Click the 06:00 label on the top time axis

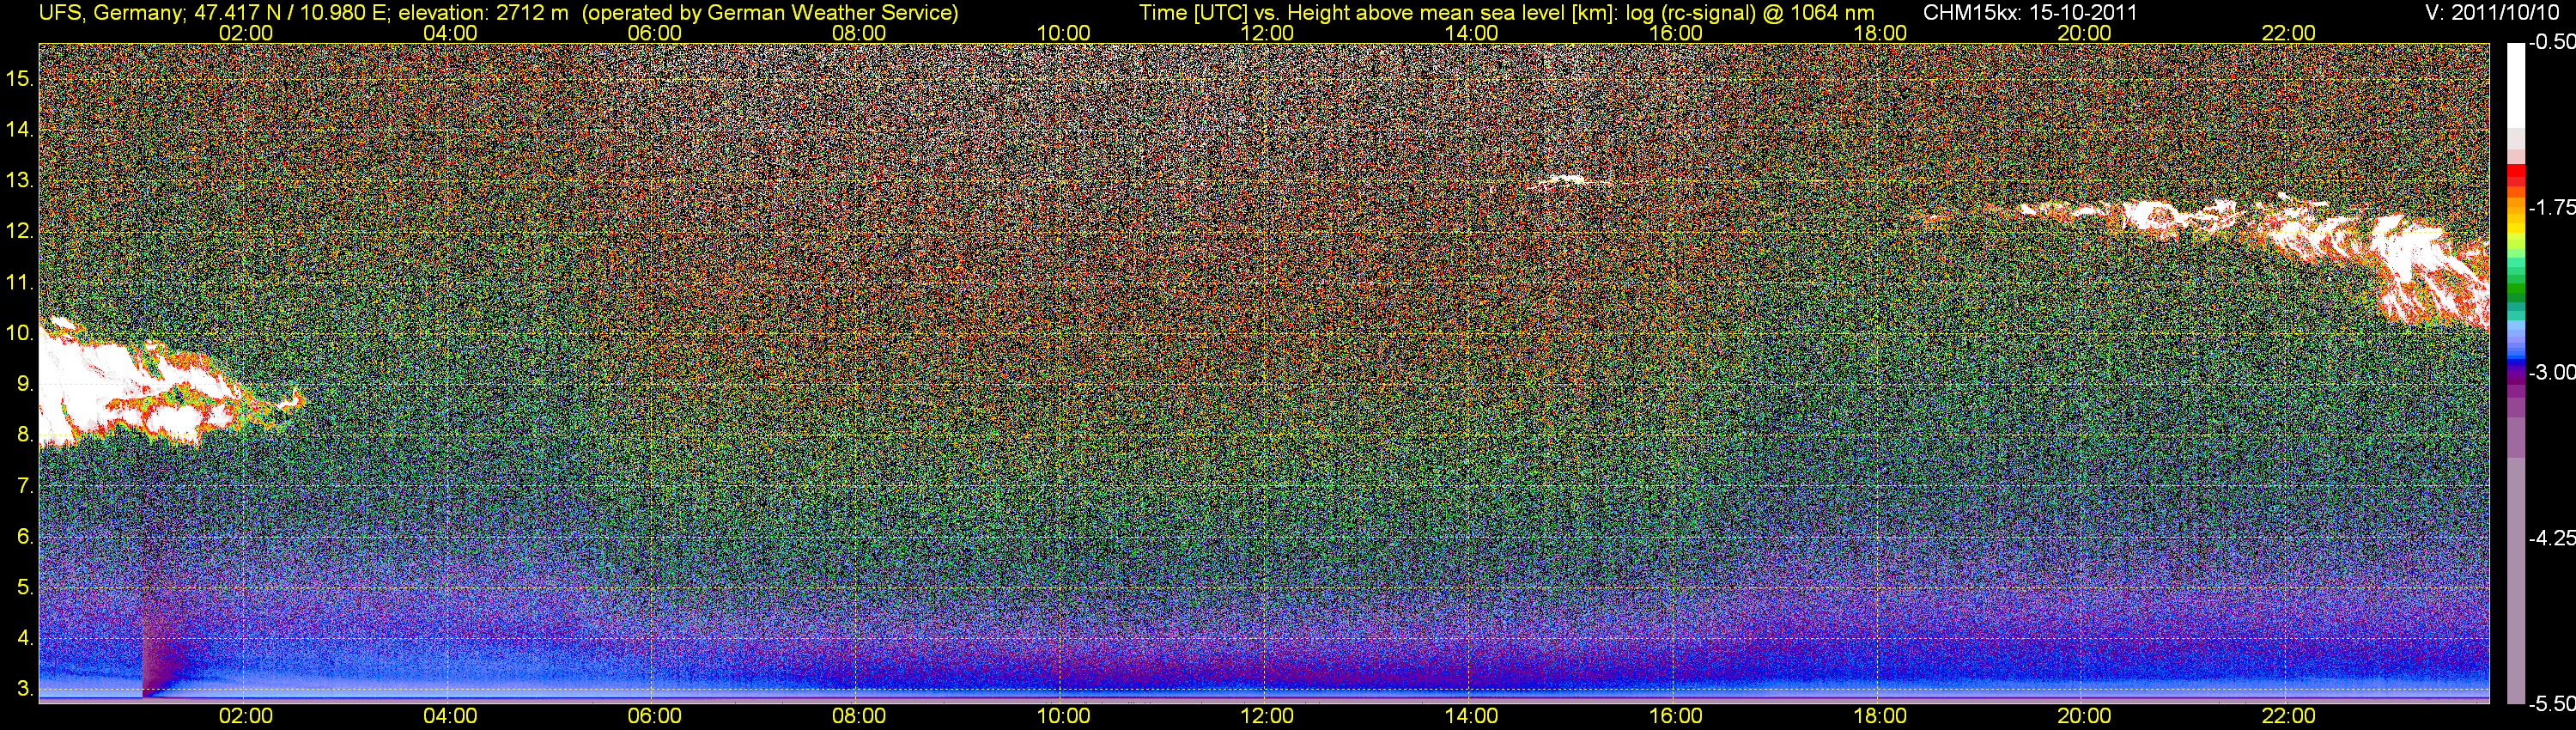(654, 33)
